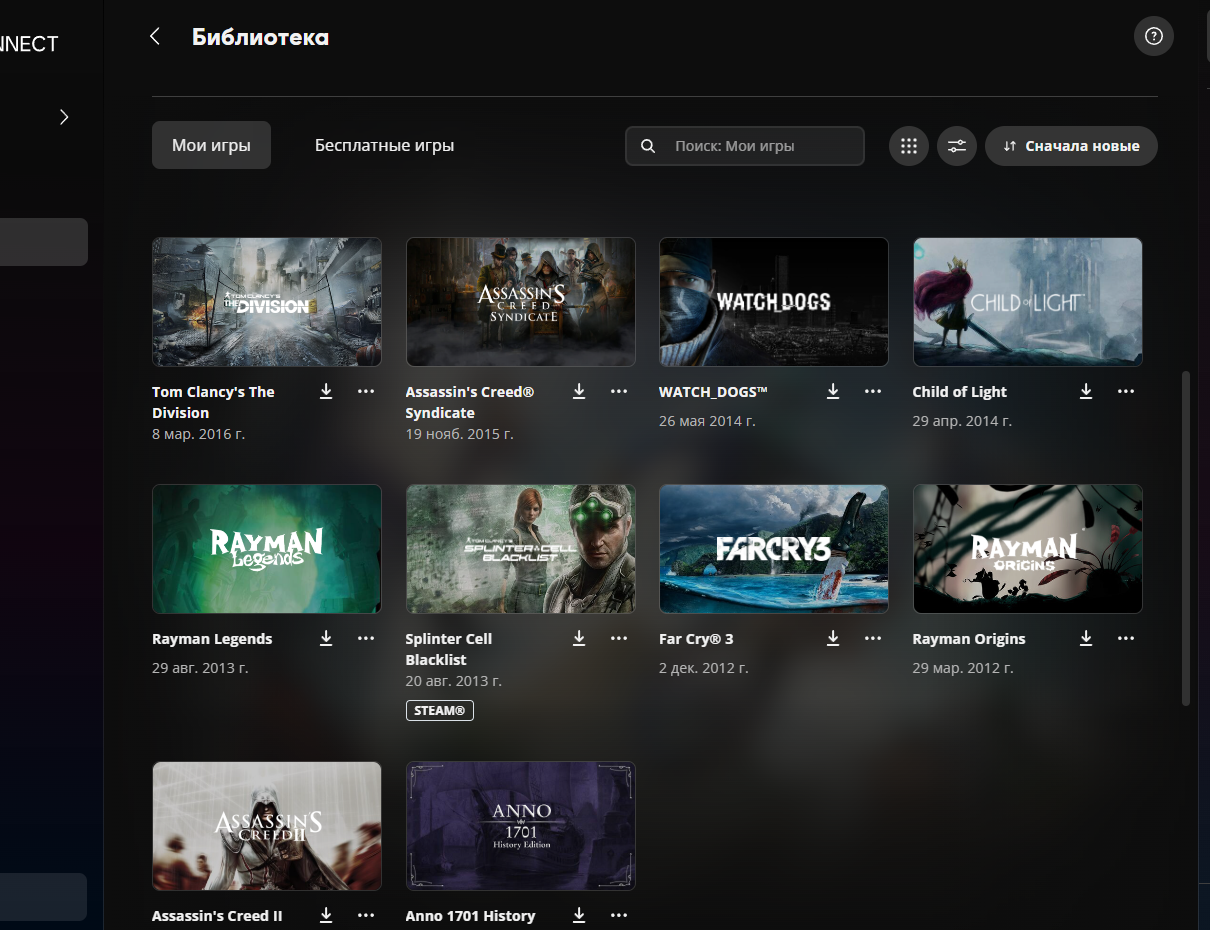Open the Rayman Origins cover thumbnail
Viewport: 1210px width, 930px height.
(1027, 549)
